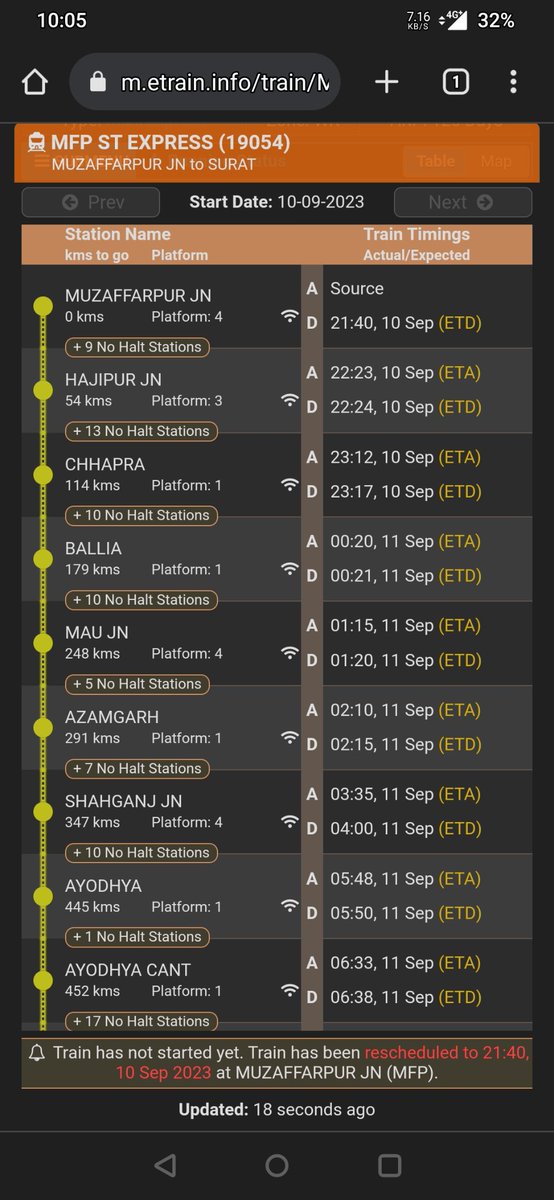Image resolution: width=554 pixels, height=1200 pixels.
Task: Expand '+ 9 No Halt Stations' under Muzaffarpur
Action: click(x=137, y=347)
